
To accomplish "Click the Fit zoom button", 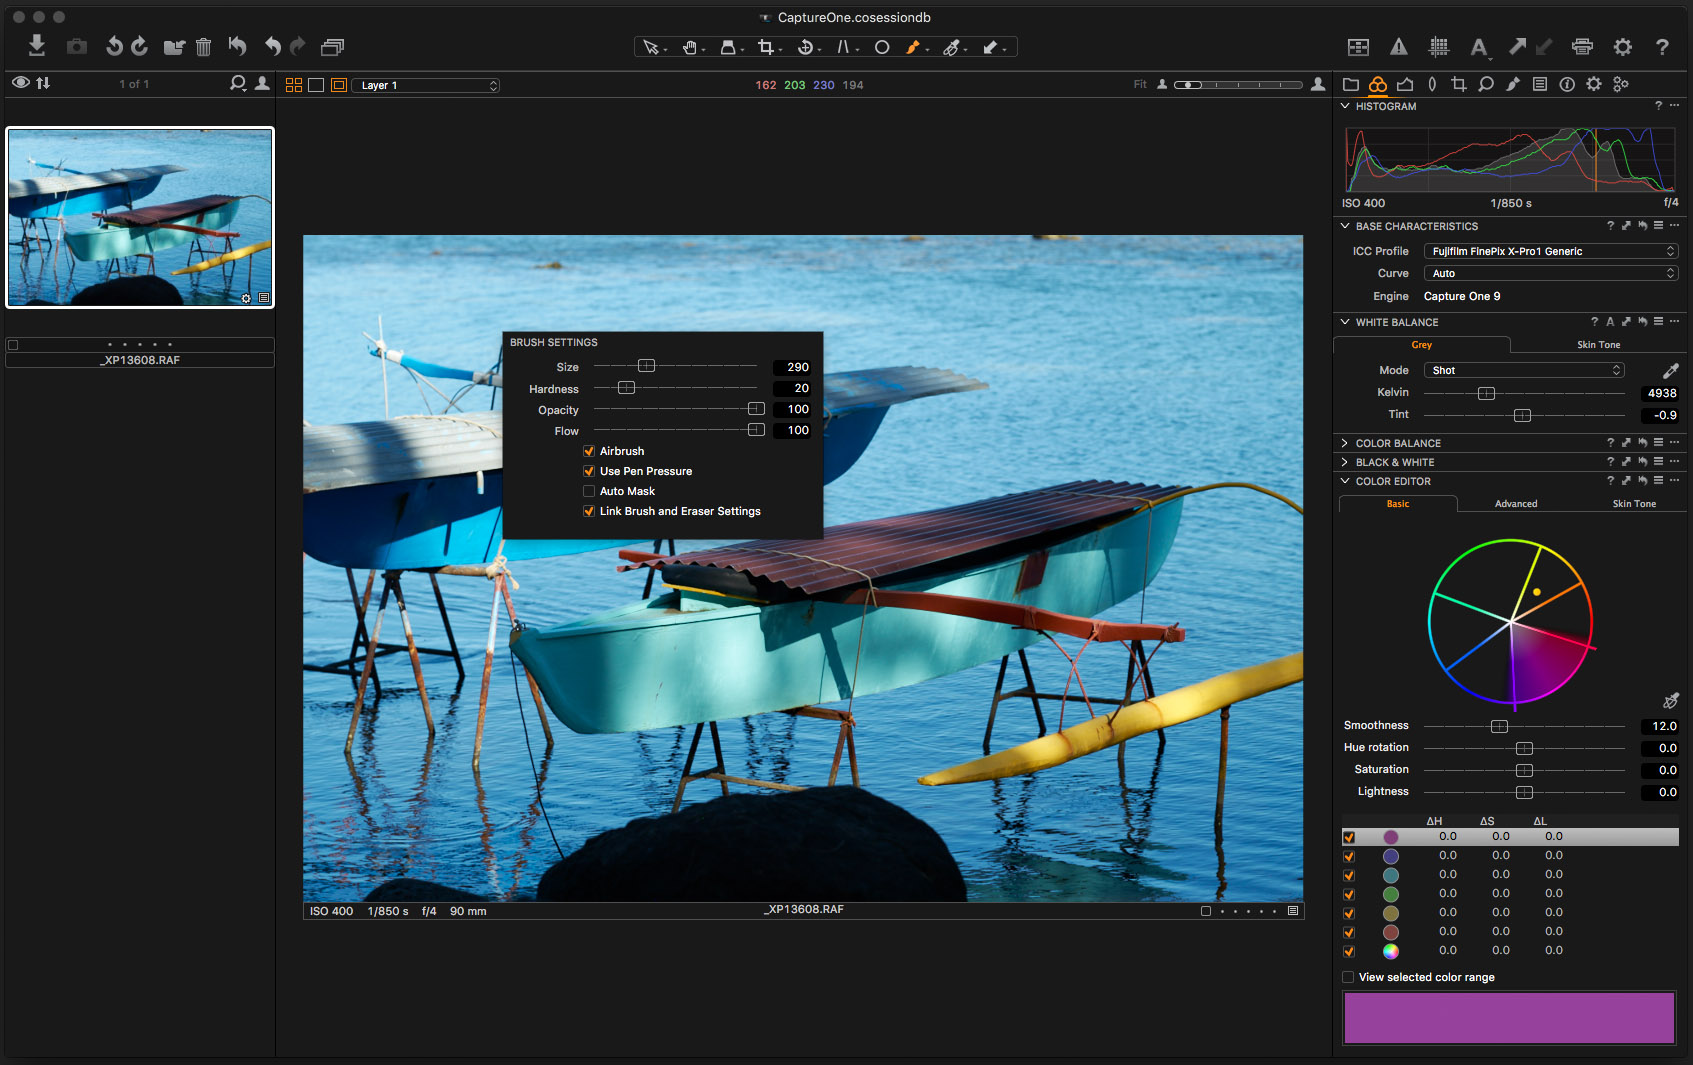I will tap(1140, 85).
